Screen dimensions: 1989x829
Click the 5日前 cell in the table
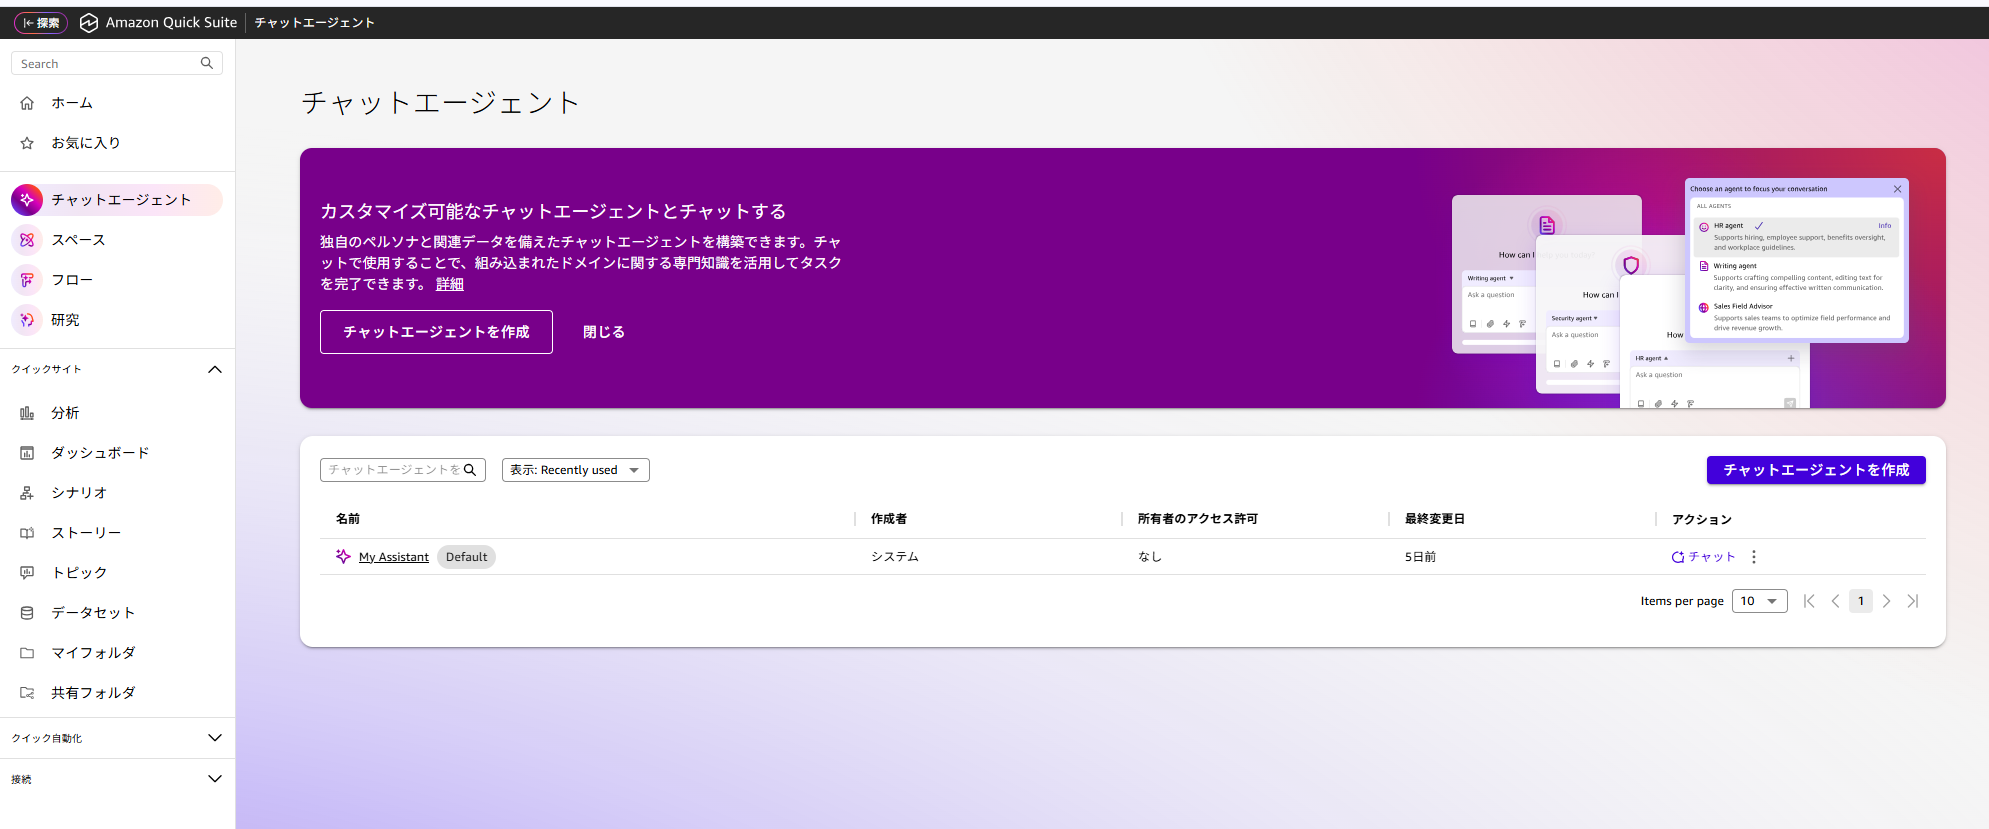[x=1421, y=557]
